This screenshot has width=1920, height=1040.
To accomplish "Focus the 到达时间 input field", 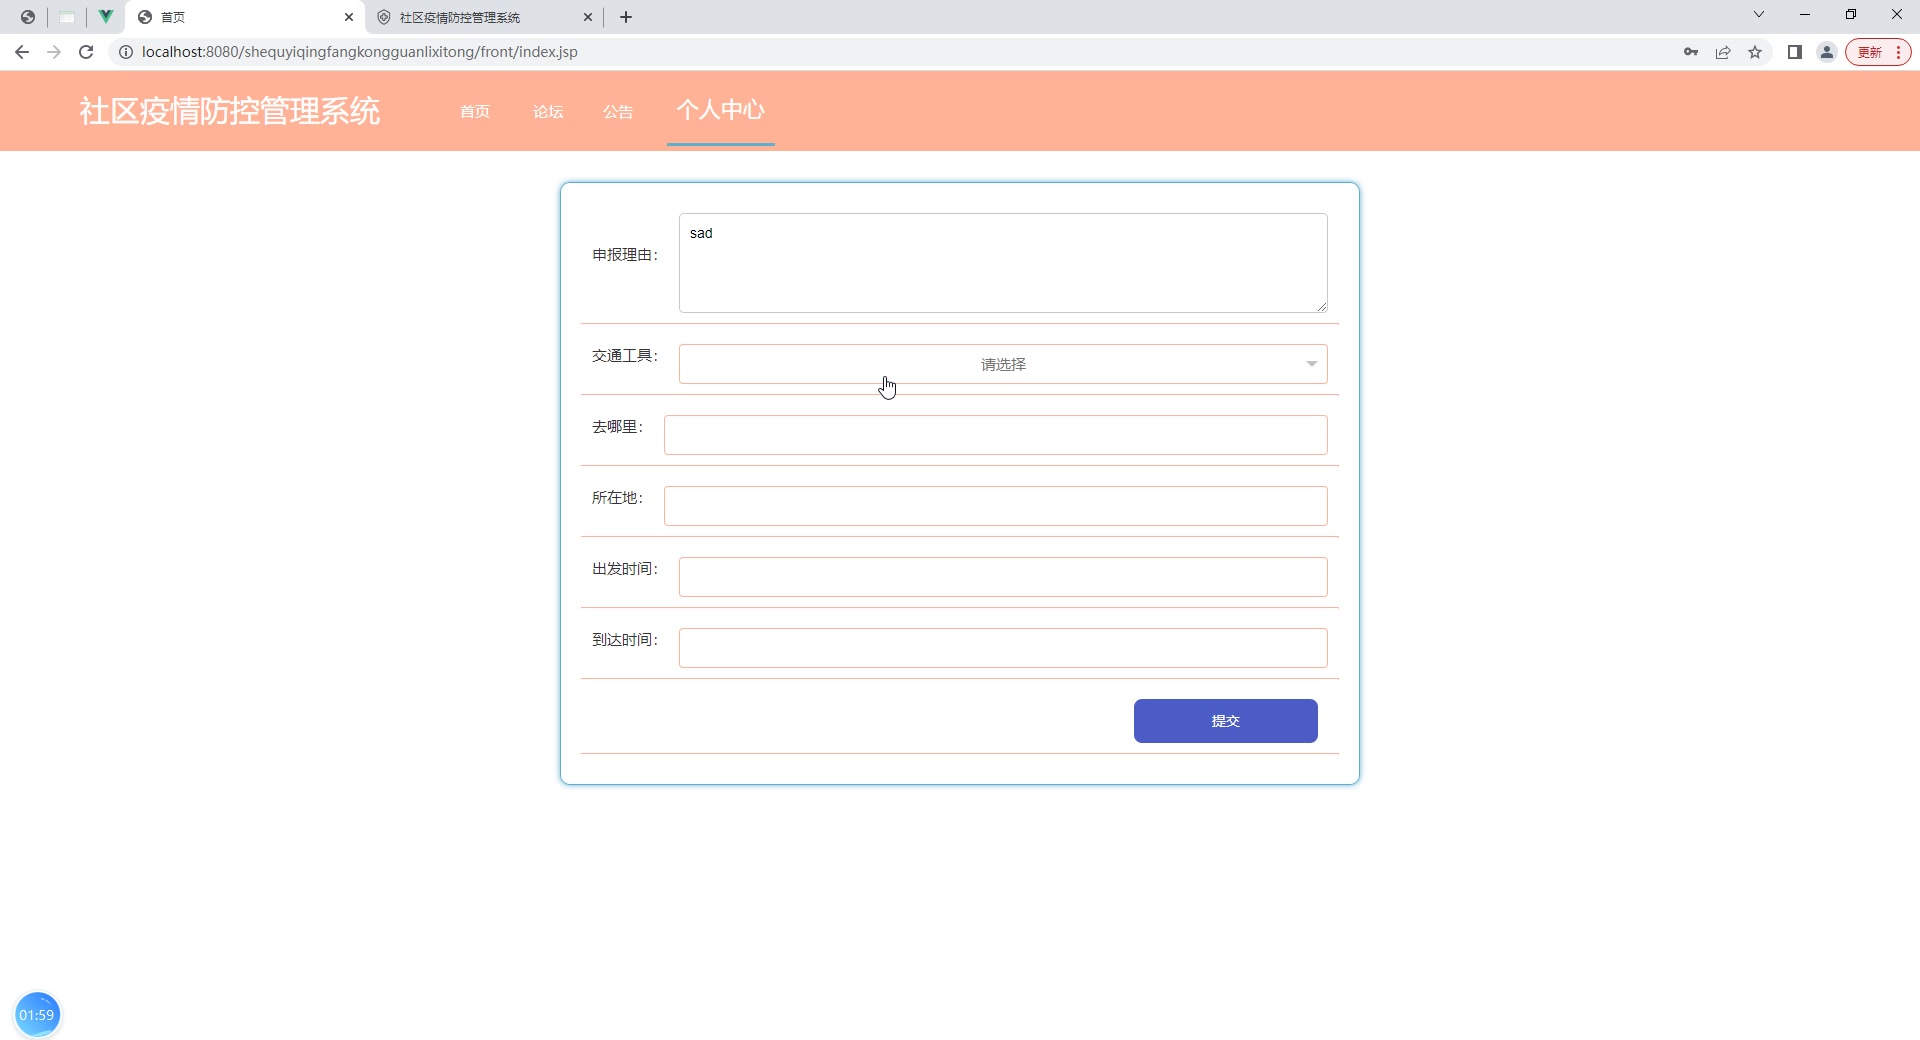I will click(x=1003, y=648).
